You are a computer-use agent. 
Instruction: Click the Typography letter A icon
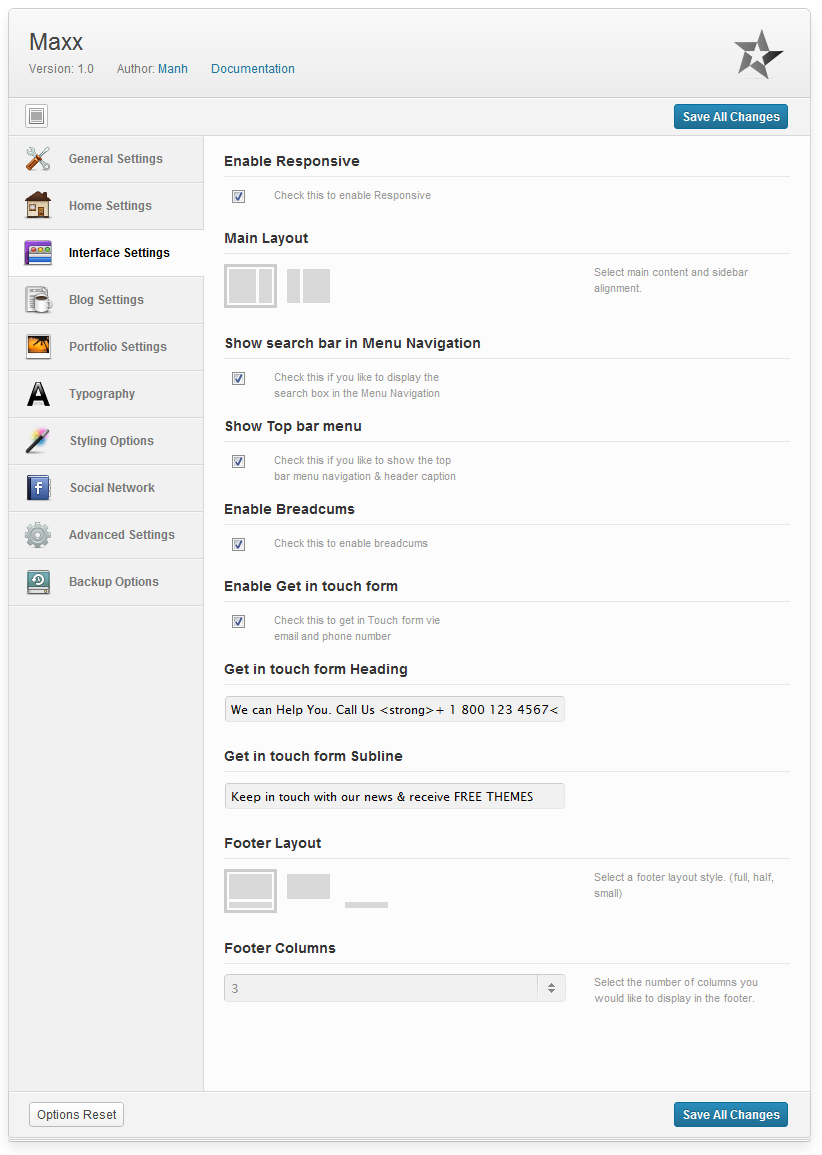(x=38, y=394)
